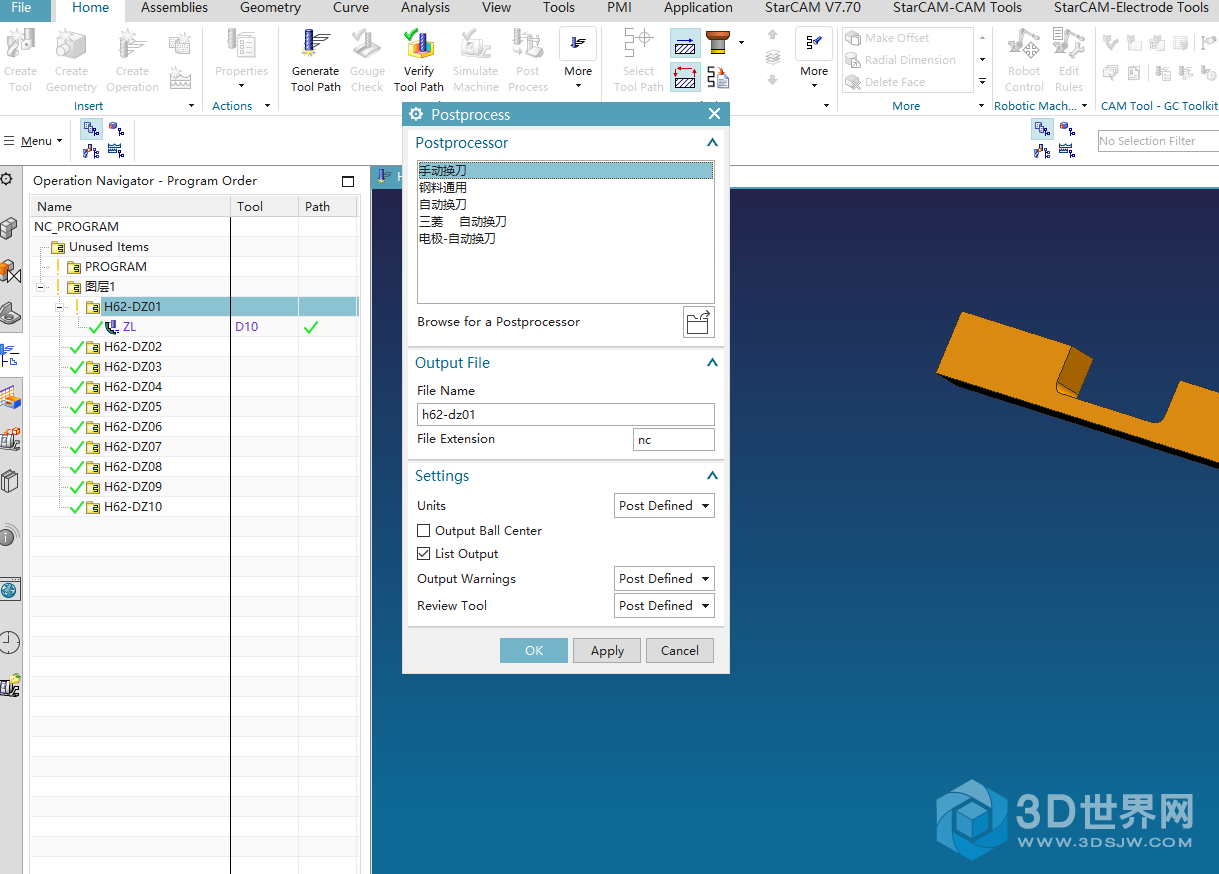The image size is (1219, 874).
Task: Uncheck the List Output checkbox
Action: [424, 554]
